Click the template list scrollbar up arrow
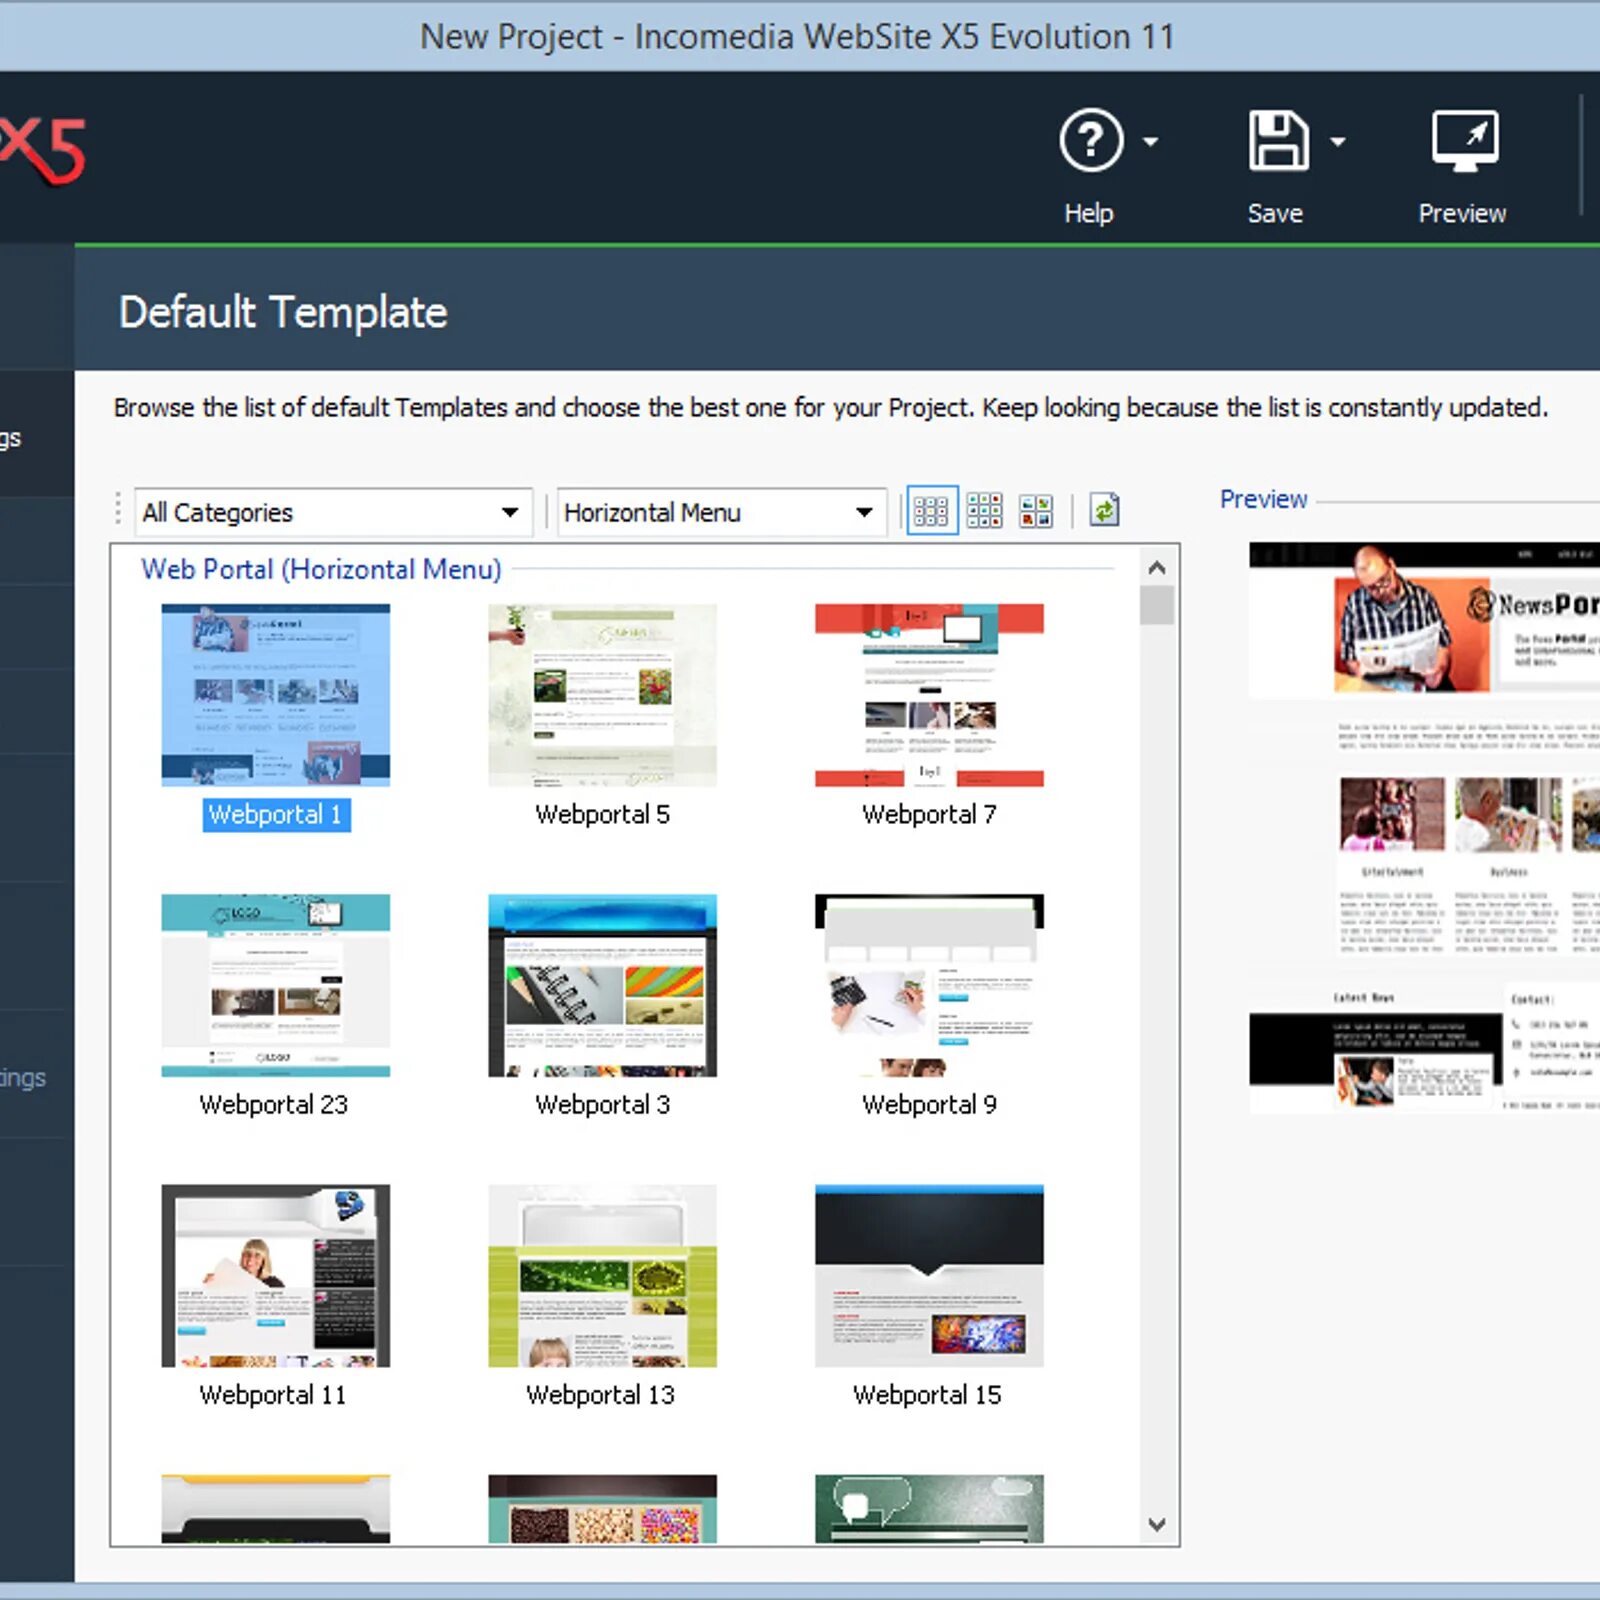 pos(1157,568)
